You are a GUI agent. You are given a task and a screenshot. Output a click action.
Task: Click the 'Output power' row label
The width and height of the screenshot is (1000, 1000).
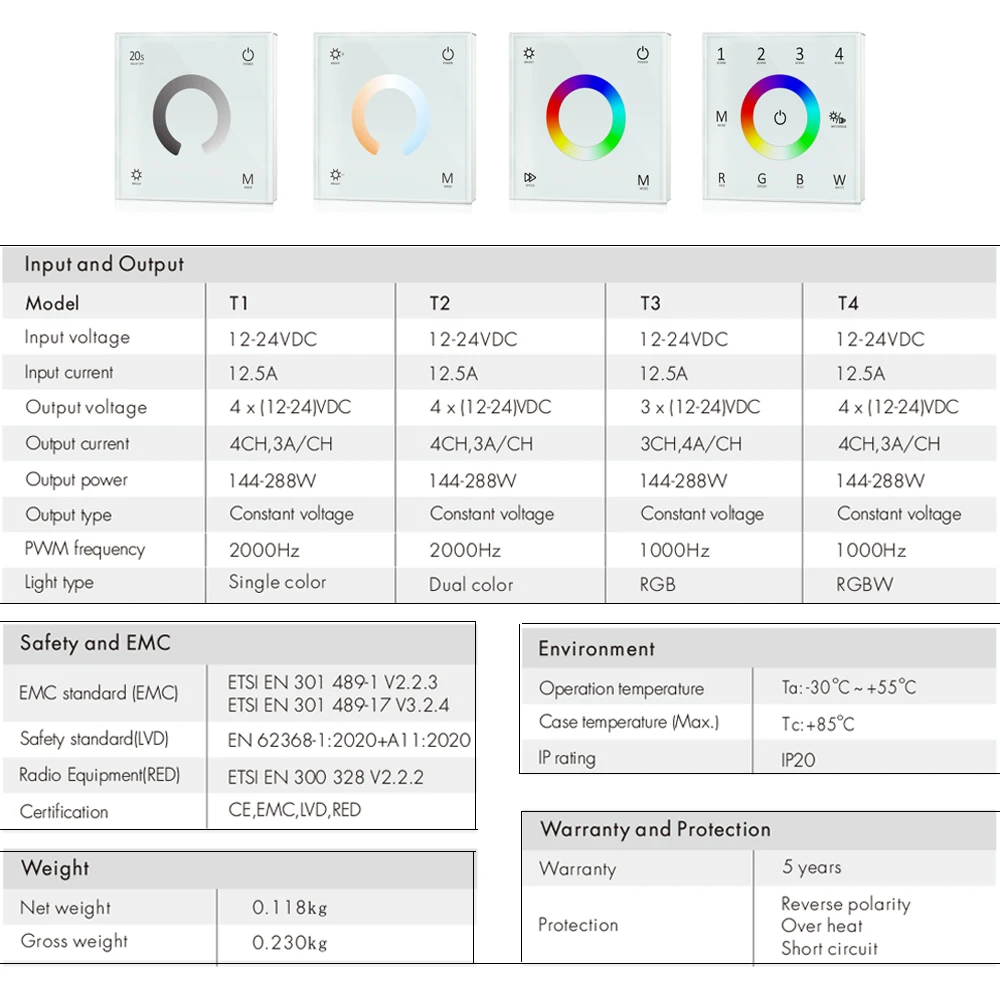tap(77, 480)
